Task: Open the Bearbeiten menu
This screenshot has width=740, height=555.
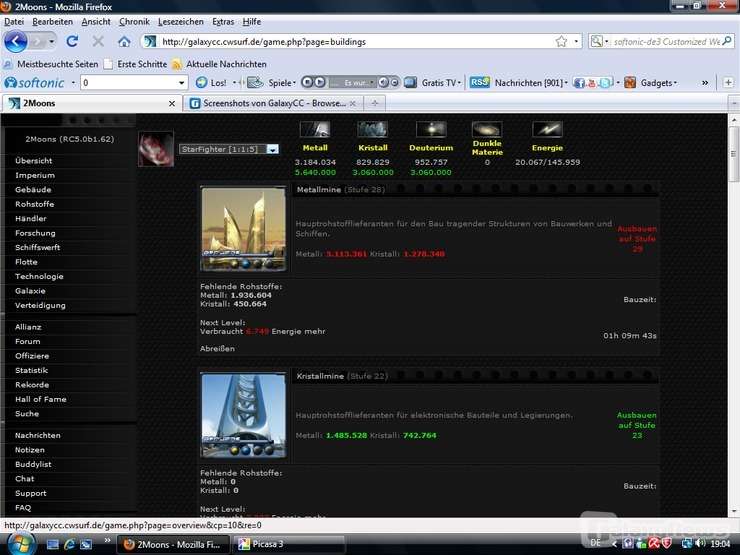Action: (52, 22)
